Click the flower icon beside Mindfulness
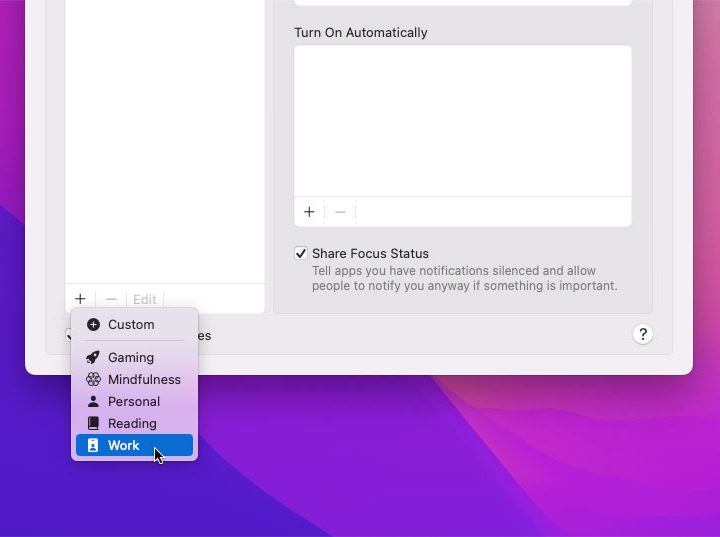The width and height of the screenshot is (720, 537). 93,379
